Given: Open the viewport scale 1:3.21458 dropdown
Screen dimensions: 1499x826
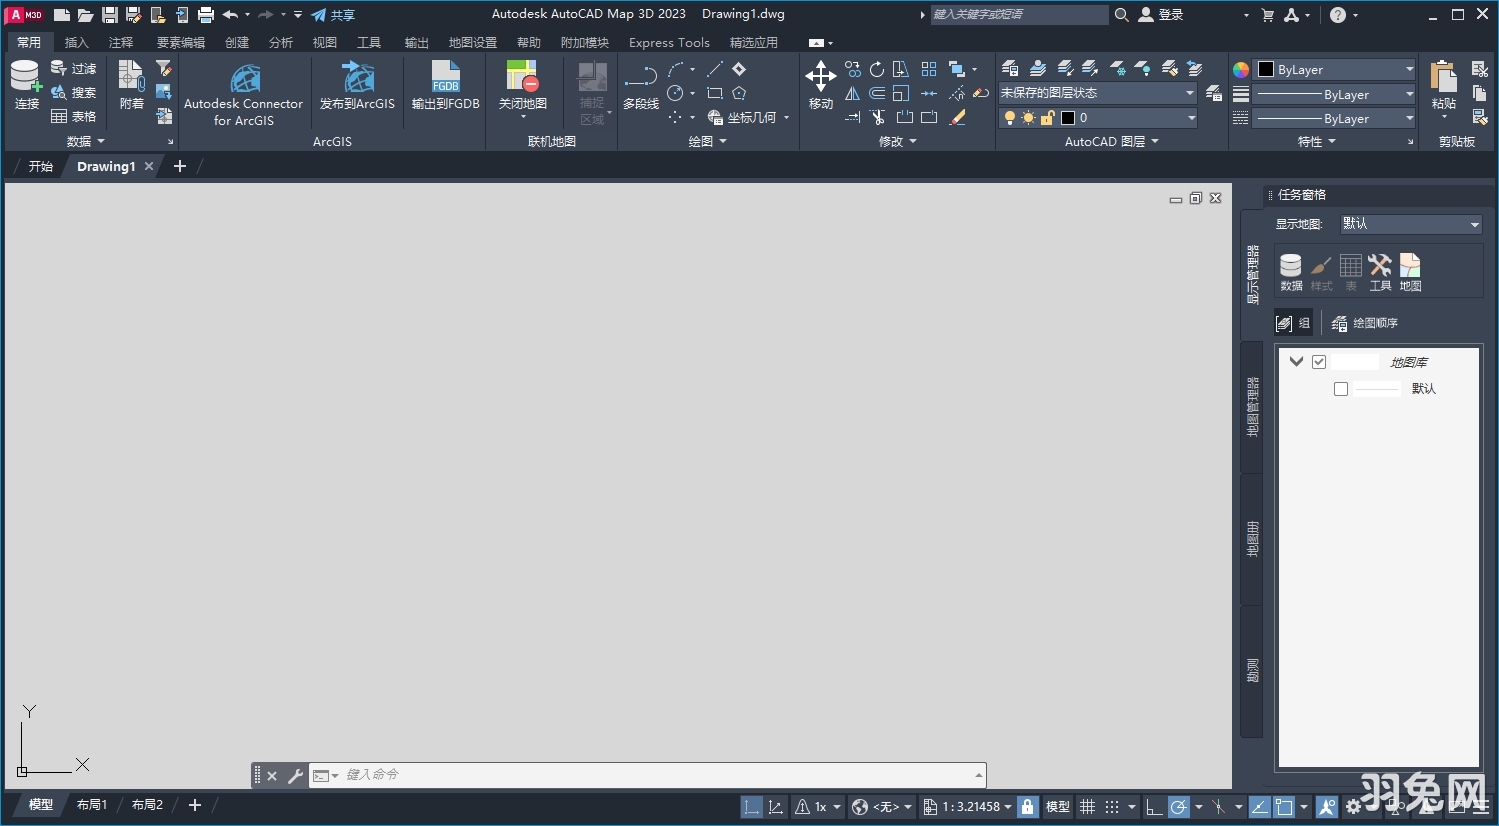Looking at the screenshot, I should click(967, 807).
